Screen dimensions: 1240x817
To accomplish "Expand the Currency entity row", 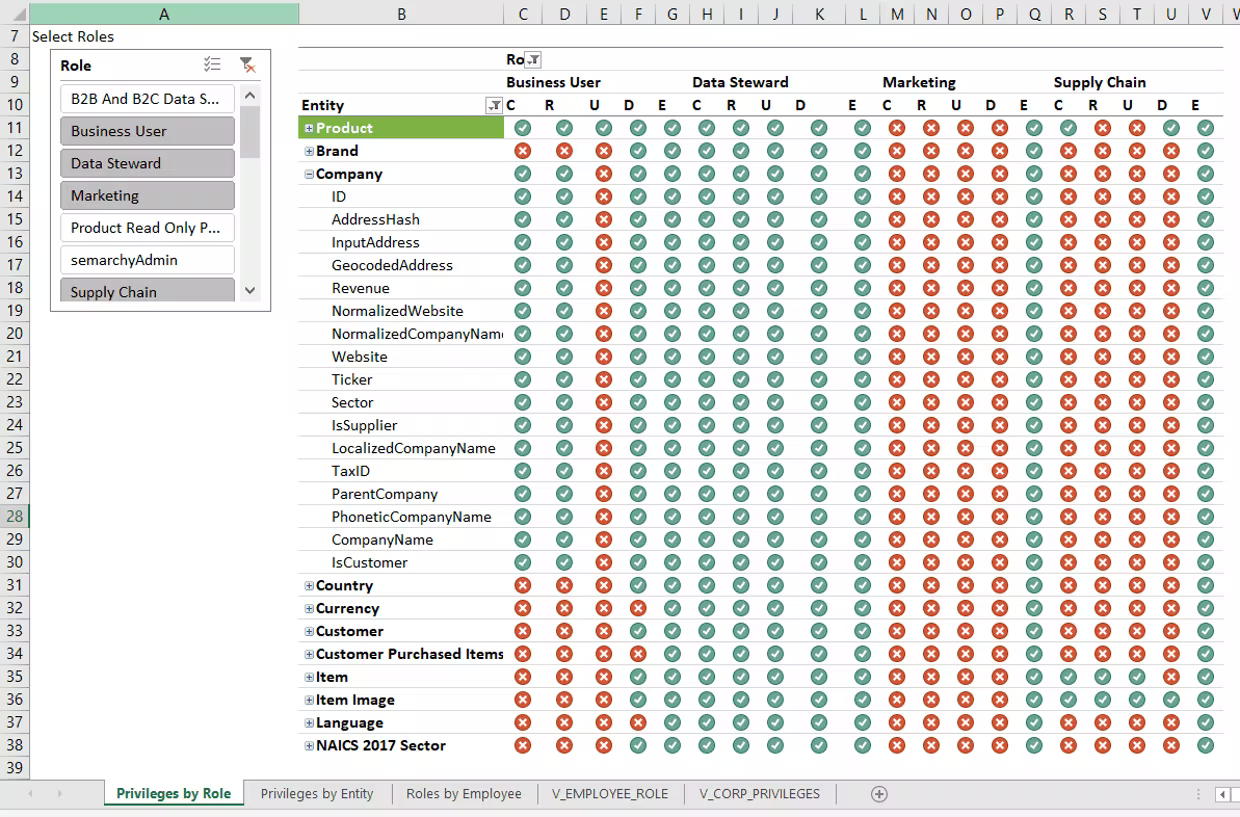I will click(x=309, y=609).
